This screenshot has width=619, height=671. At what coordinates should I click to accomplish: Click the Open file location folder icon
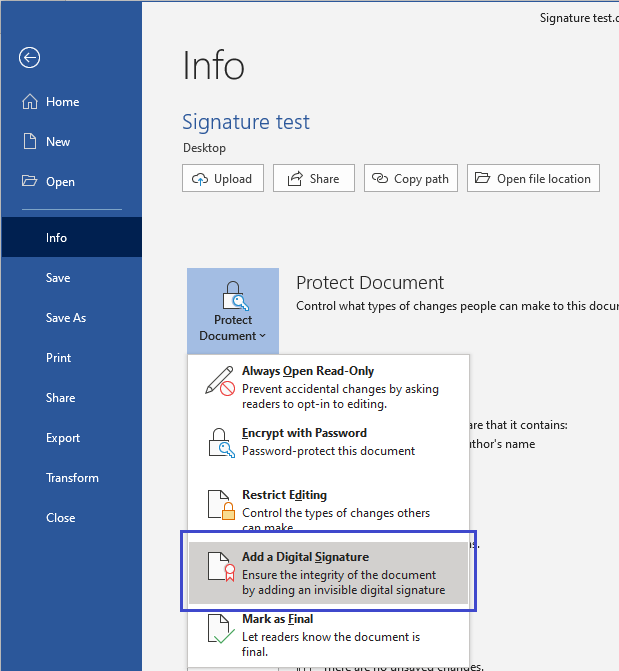tap(482, 178)
